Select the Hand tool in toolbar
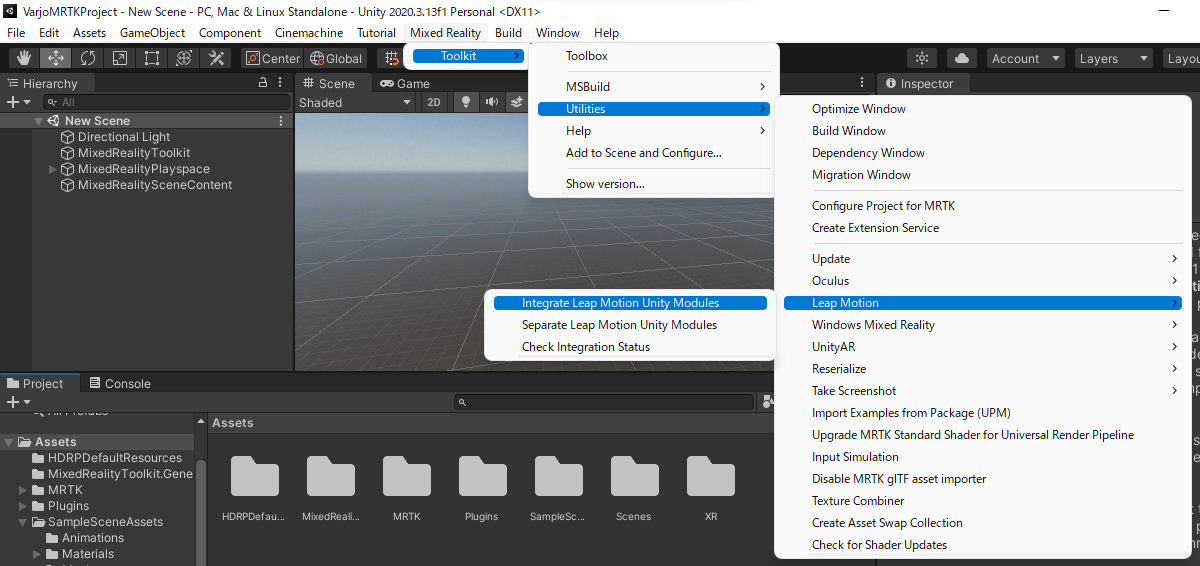This screenshot has height=566, width=1200. click(x=24, y=58)
